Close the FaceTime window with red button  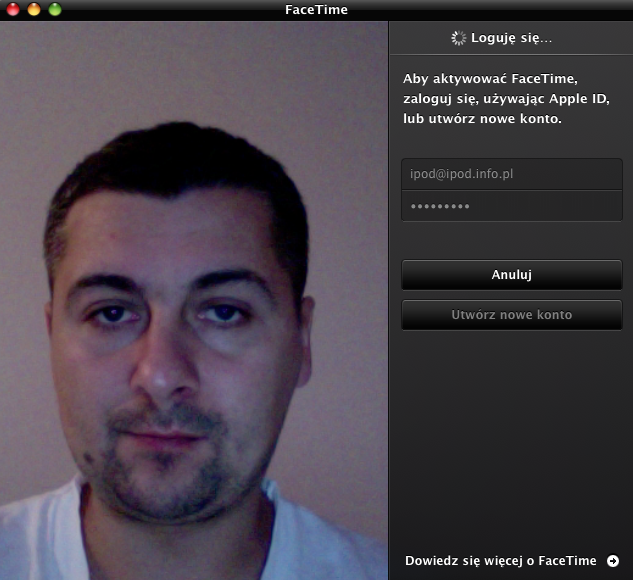tap(13, 9)
